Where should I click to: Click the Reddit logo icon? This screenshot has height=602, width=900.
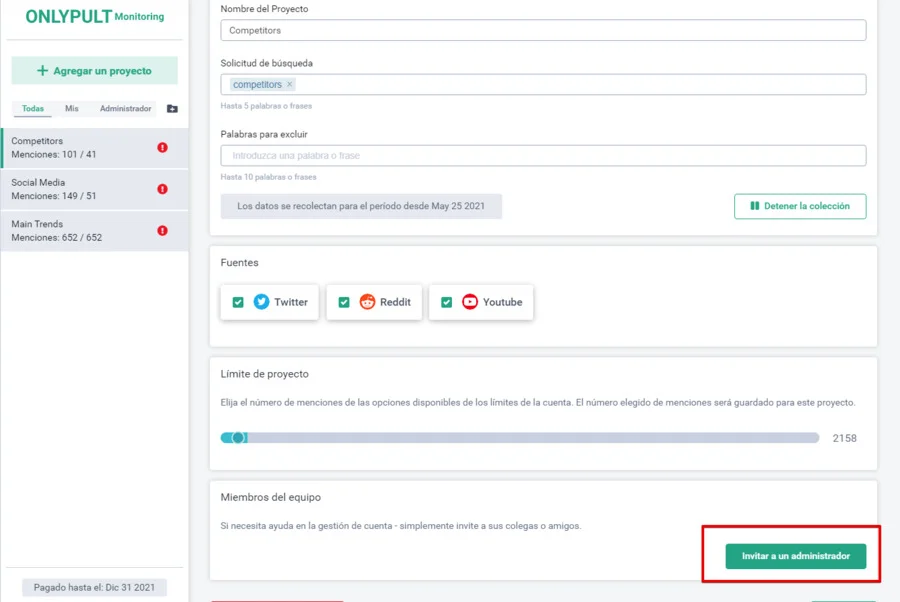coord(367,302)
